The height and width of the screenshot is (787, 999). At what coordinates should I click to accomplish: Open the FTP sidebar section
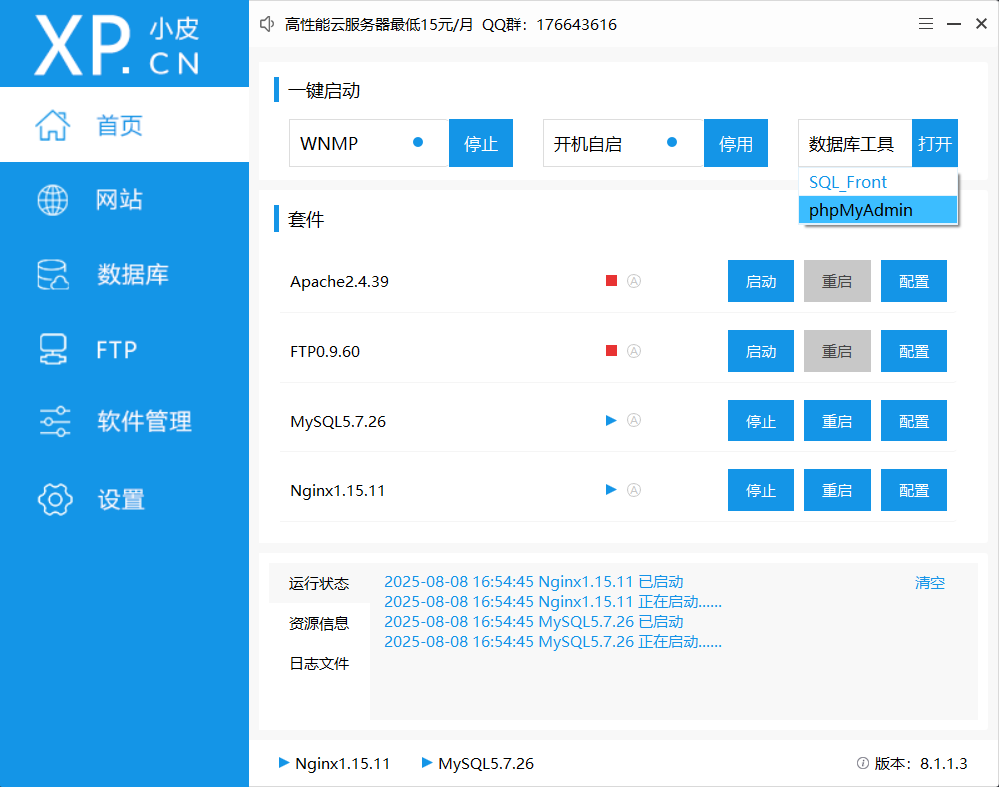(110, 349)
